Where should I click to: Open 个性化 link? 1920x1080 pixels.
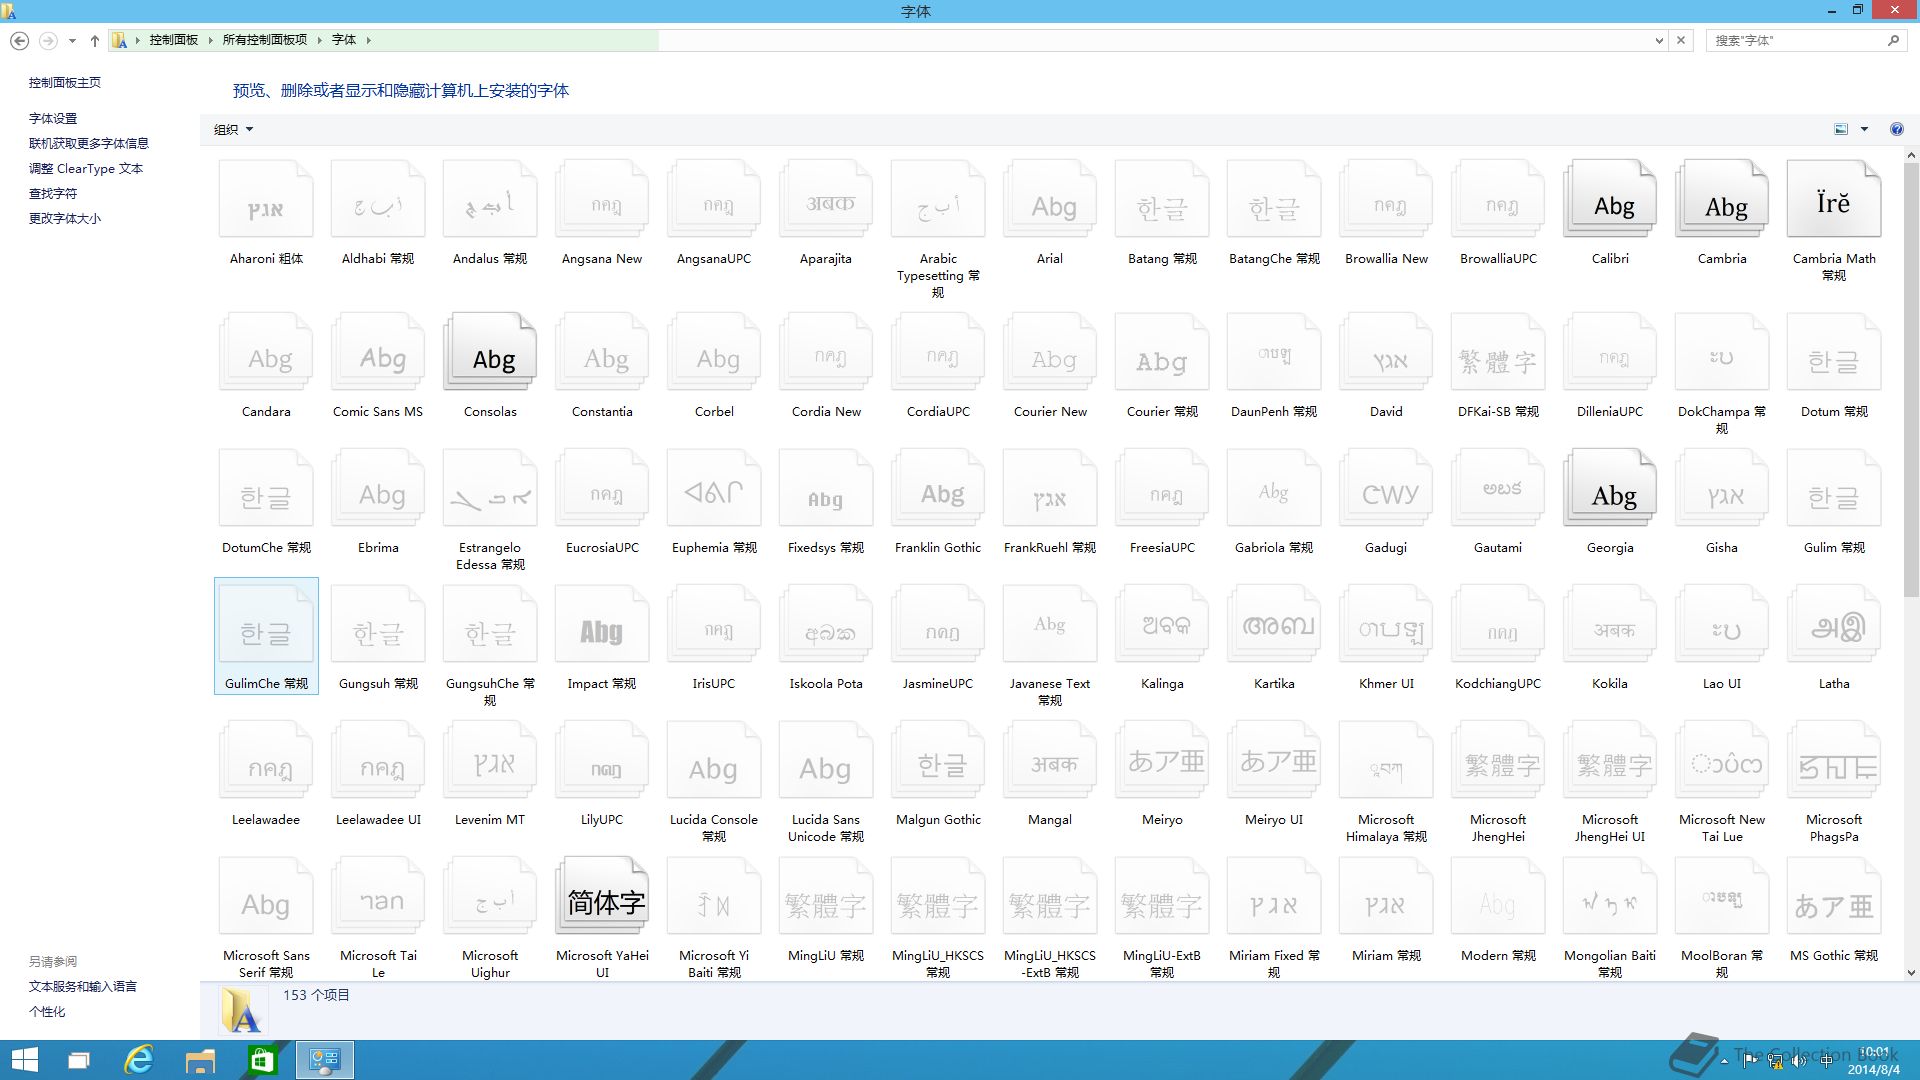tap(47, 1011)
